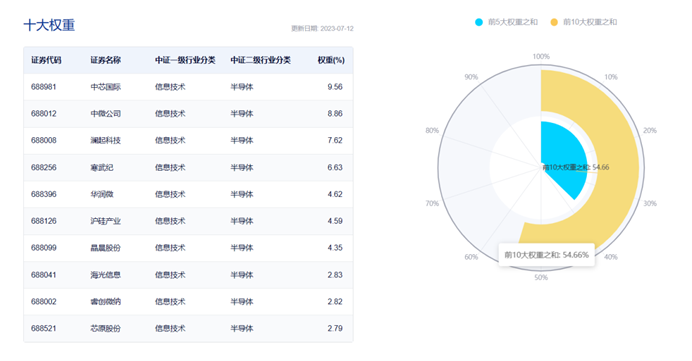The image size is (692, 361).
Task: Click weight value 2.82
Action: pyautogui.click(x=335, y=302)
